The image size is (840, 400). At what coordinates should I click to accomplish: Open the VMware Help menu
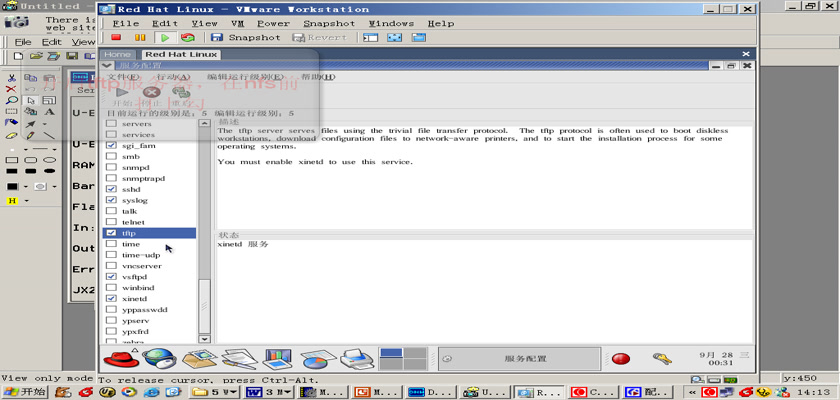(441, 24)
